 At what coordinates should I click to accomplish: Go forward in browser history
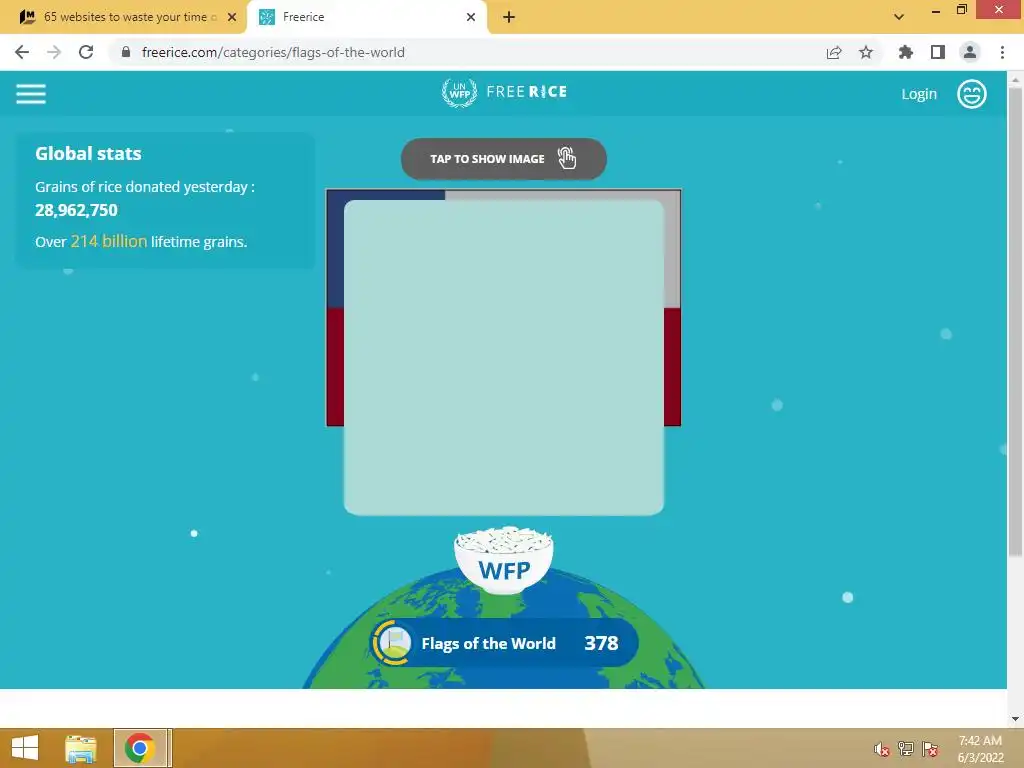(x=54, y=52)
